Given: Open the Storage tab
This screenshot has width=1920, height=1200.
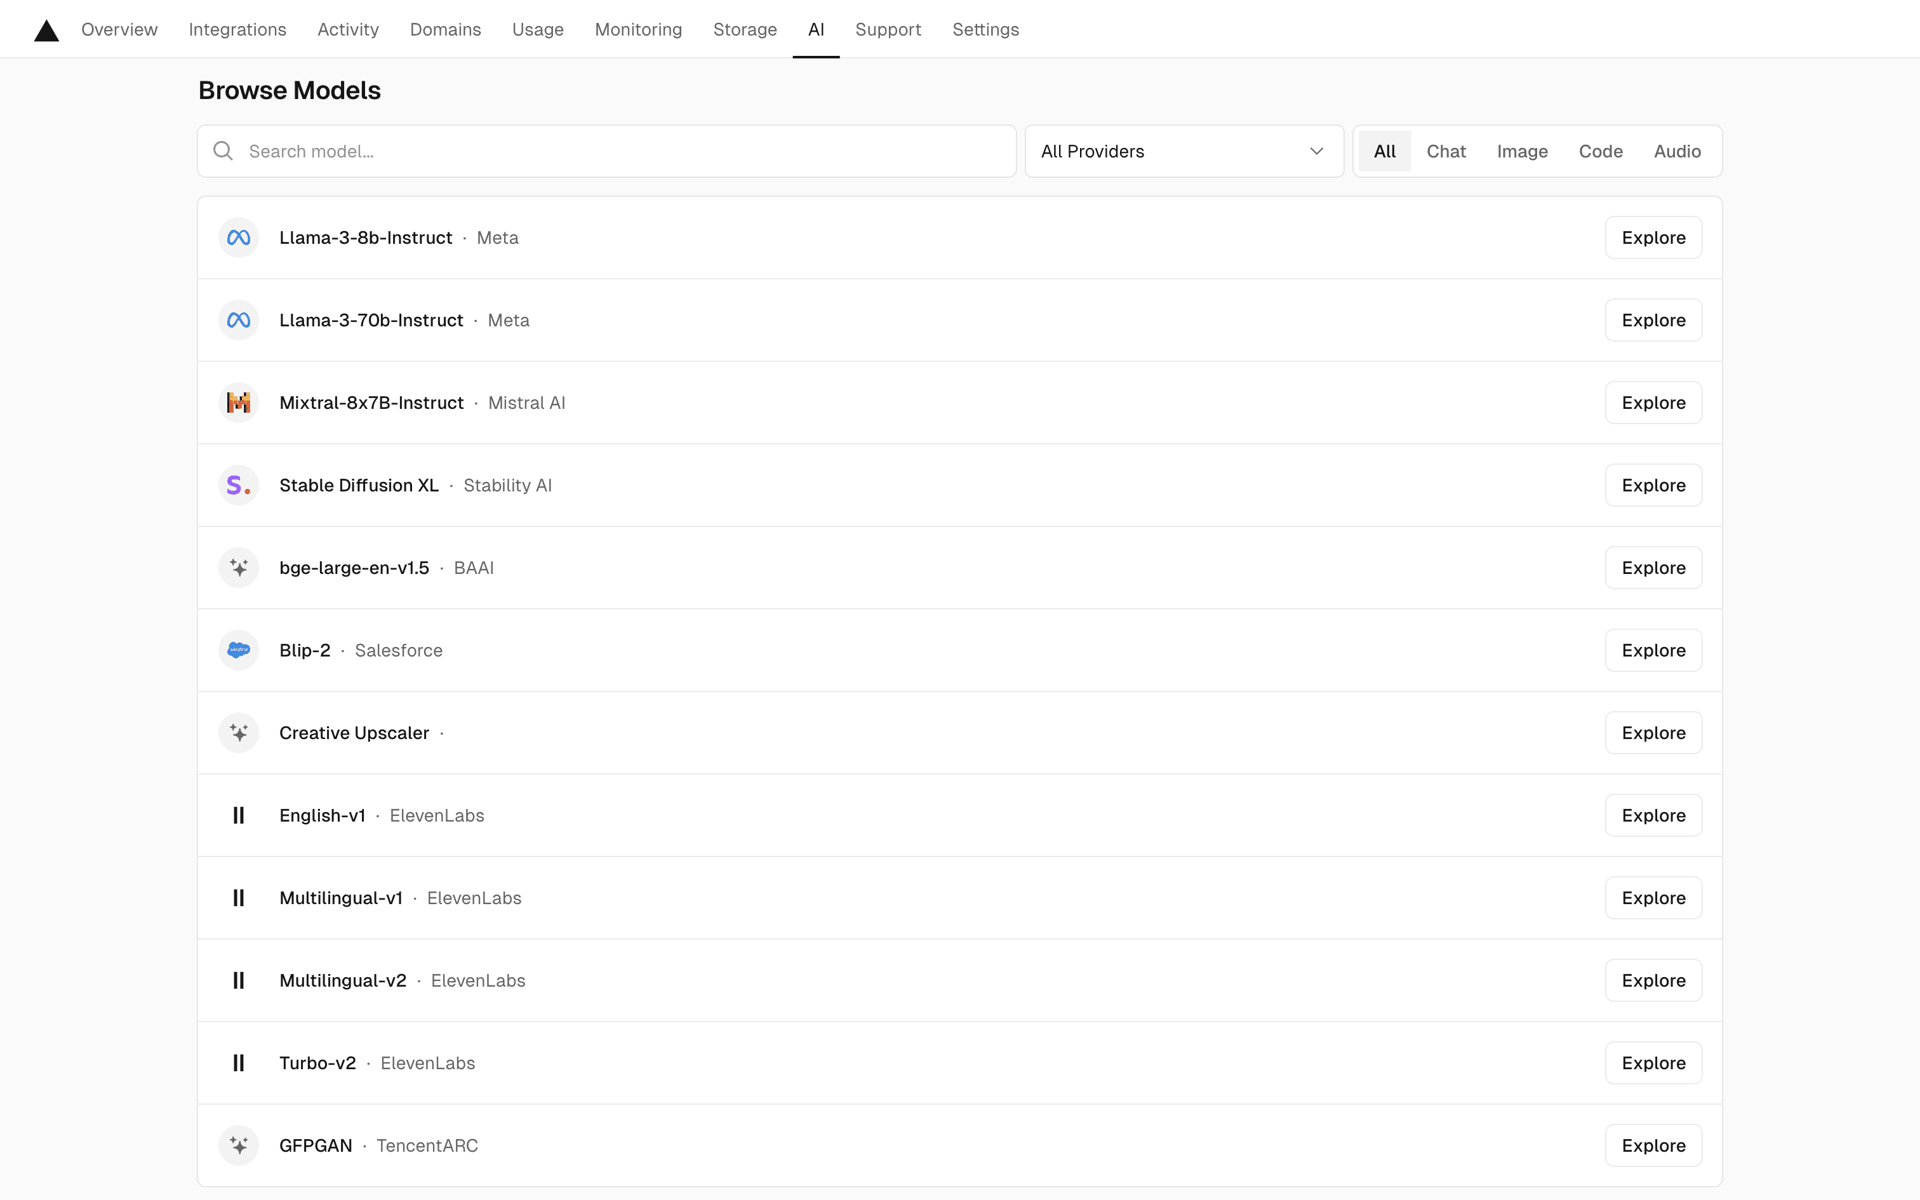Looking at the screenshot, I should point(745,30).
